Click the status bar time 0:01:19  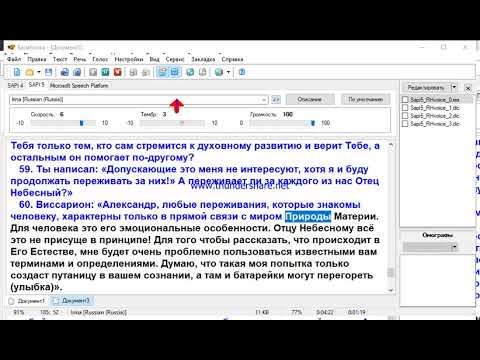point(357,313)
